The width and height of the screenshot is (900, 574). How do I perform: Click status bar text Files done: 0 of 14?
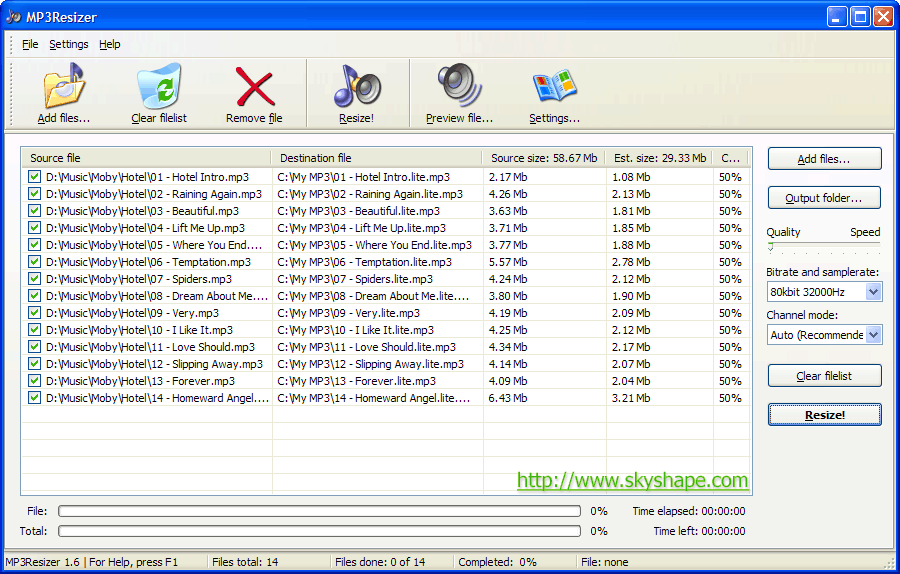[380, 562]
